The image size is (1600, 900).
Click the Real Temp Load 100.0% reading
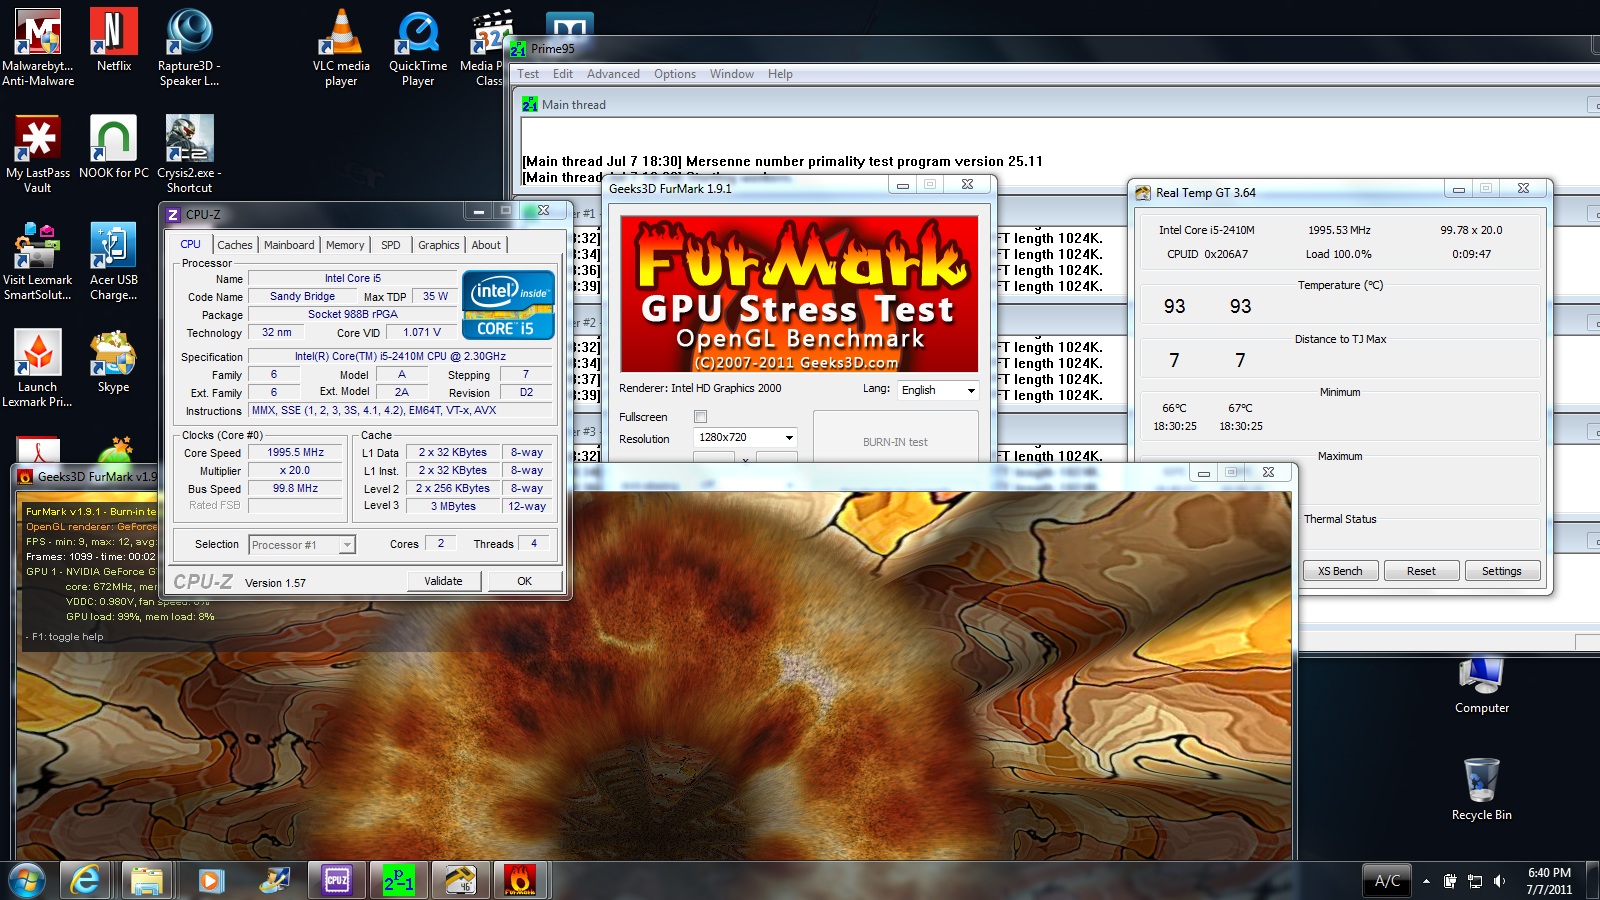(x=1338, y=254)
